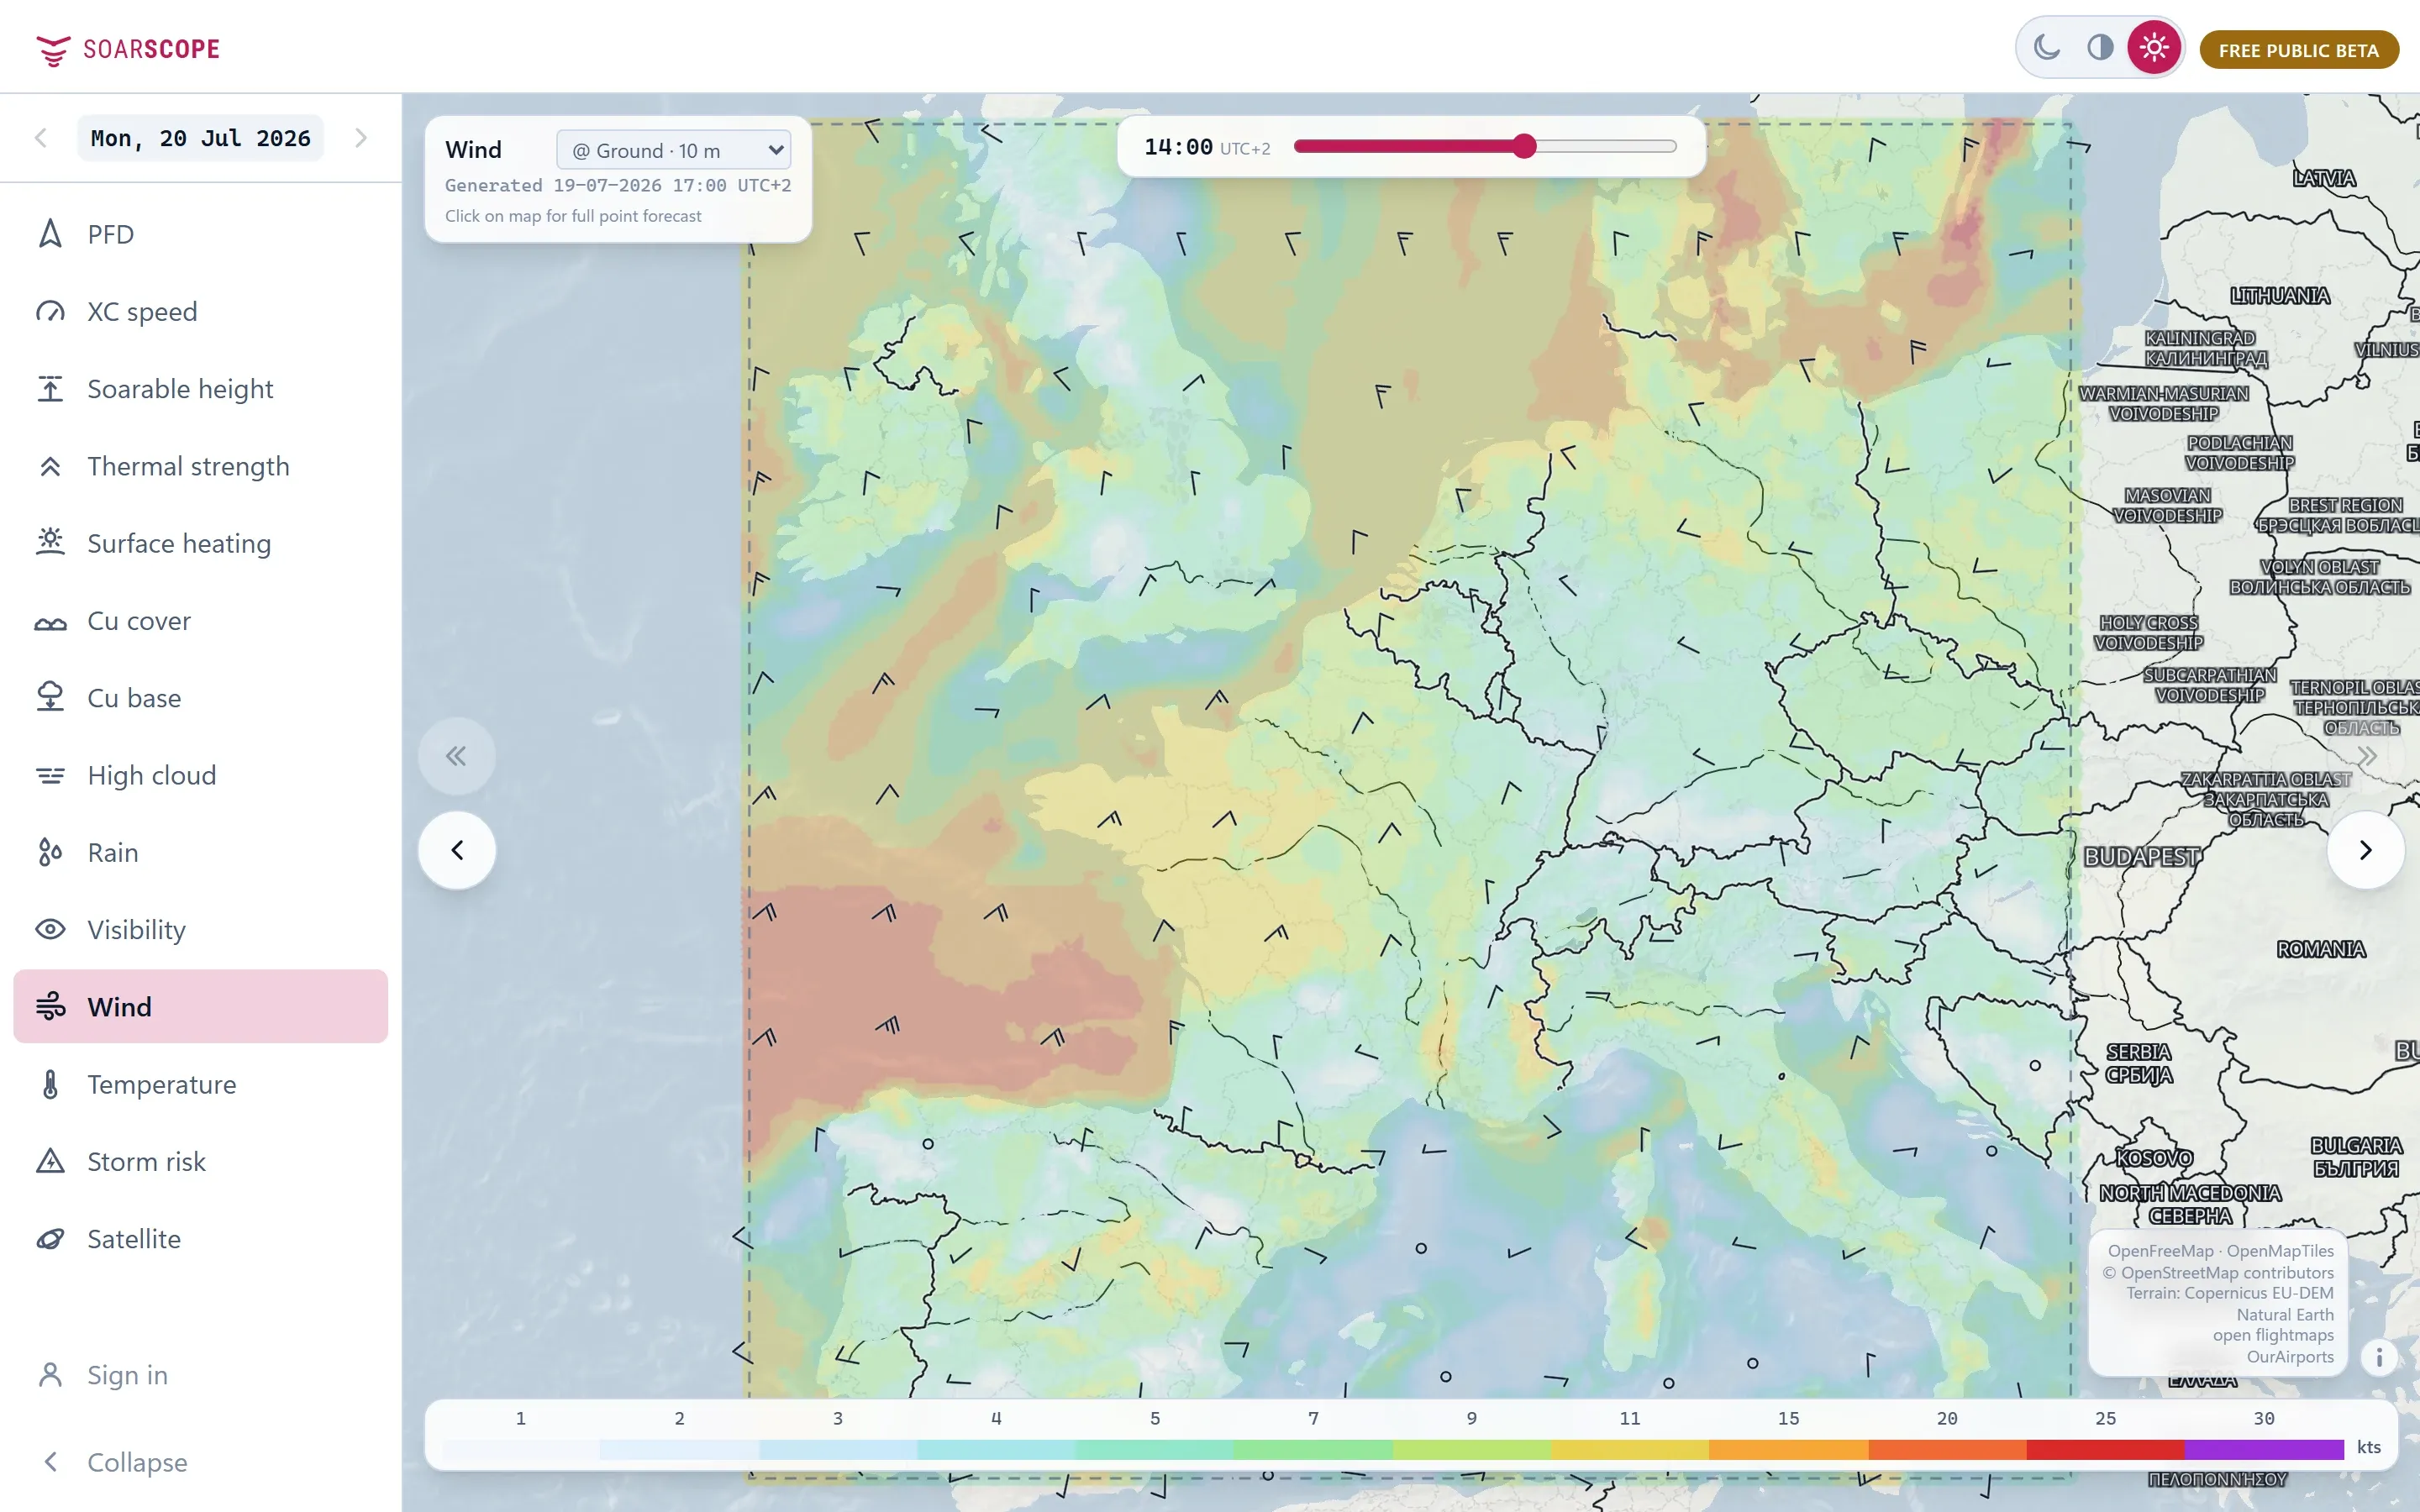Click the Visibility eye icon
This screenshot has width=2420, height=1512.
(50, 929)
